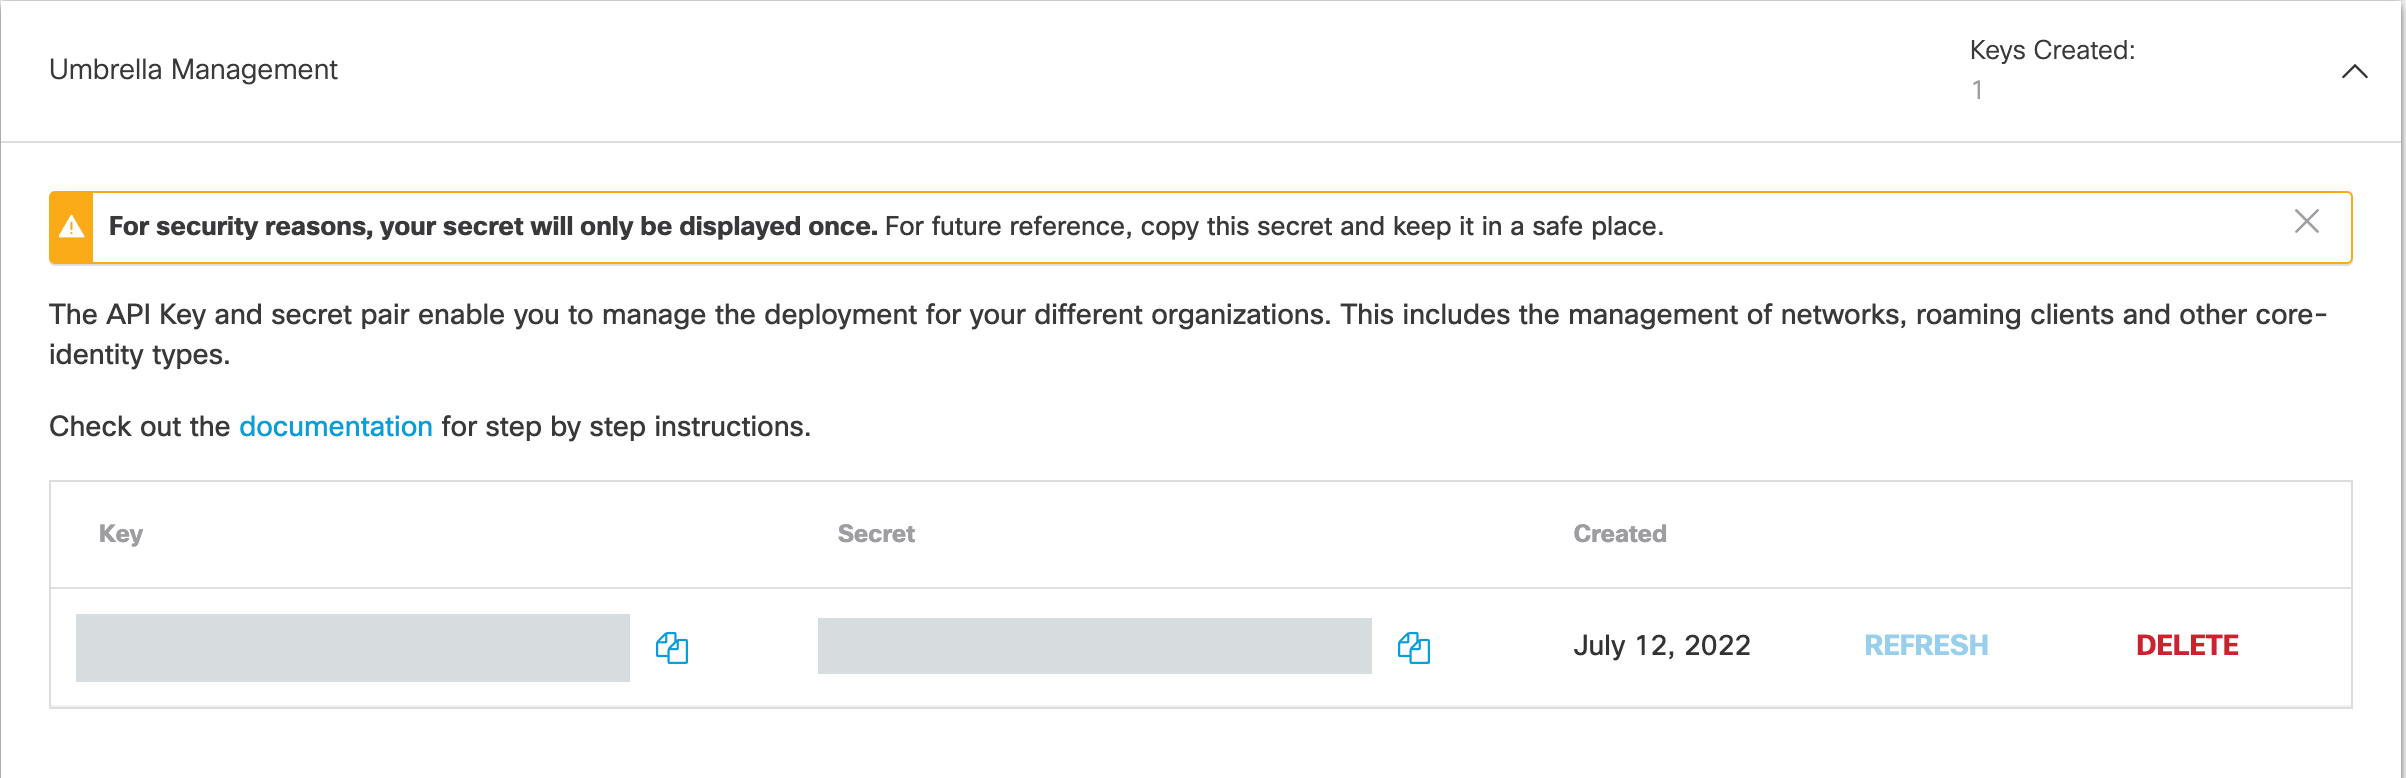Click the yellow alert symbol on the security notice

(x=70, y=226)
